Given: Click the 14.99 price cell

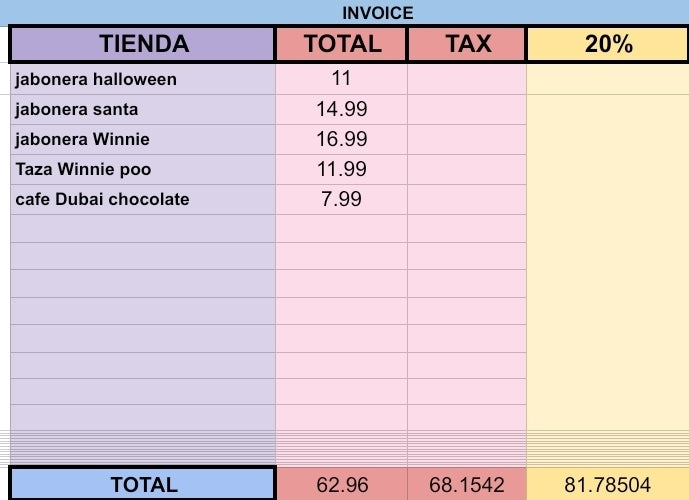Looking at the screenshot, I should click(x=342, y=109).
